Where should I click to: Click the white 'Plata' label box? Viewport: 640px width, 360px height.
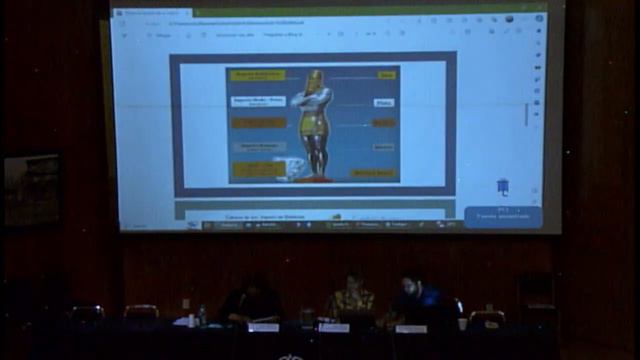[x=384, y=103]
